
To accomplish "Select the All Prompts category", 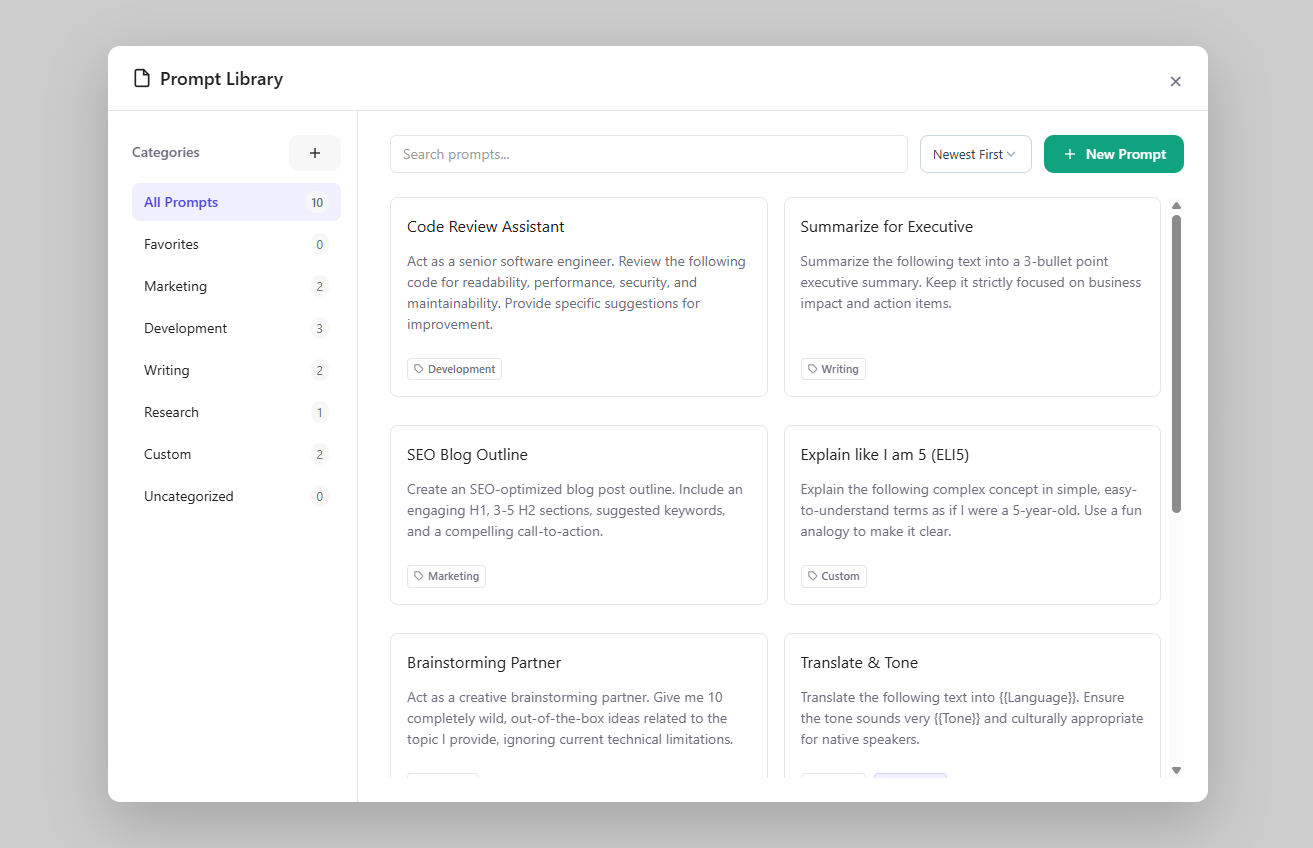I will (x=236, y=202).
